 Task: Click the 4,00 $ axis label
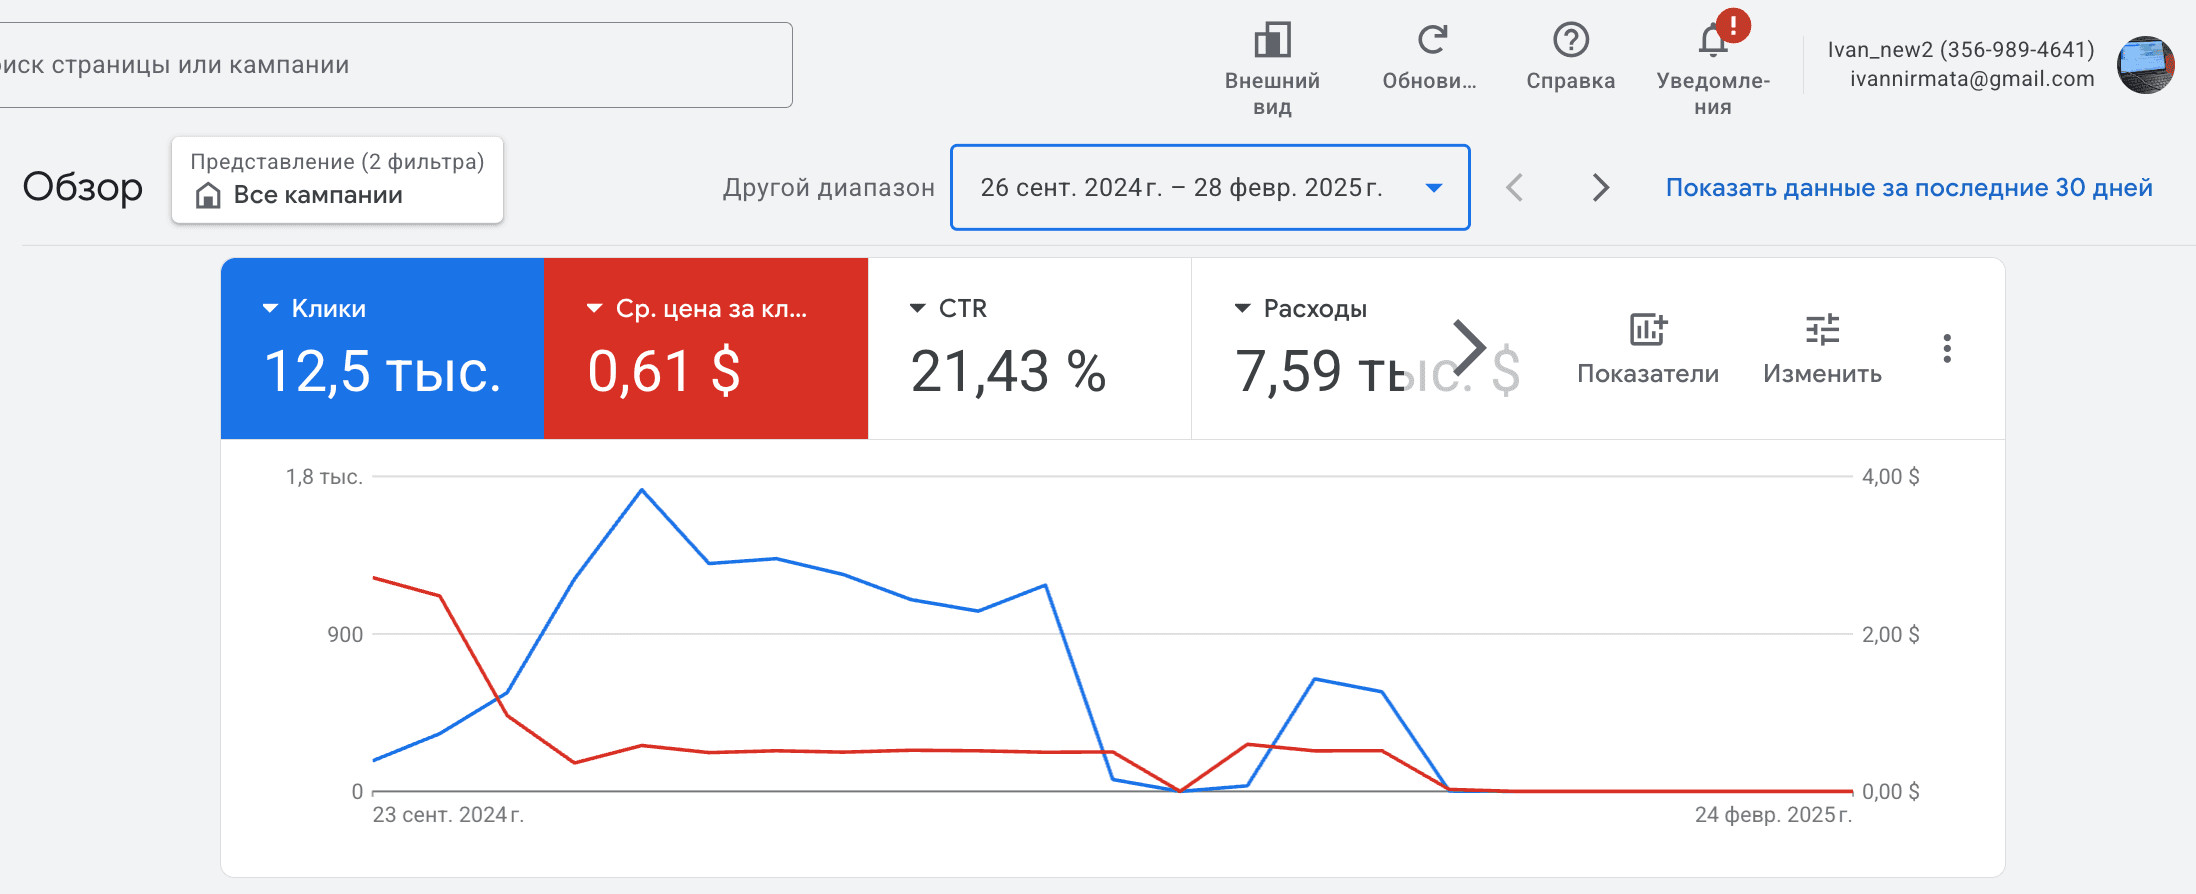(1890, 477)
